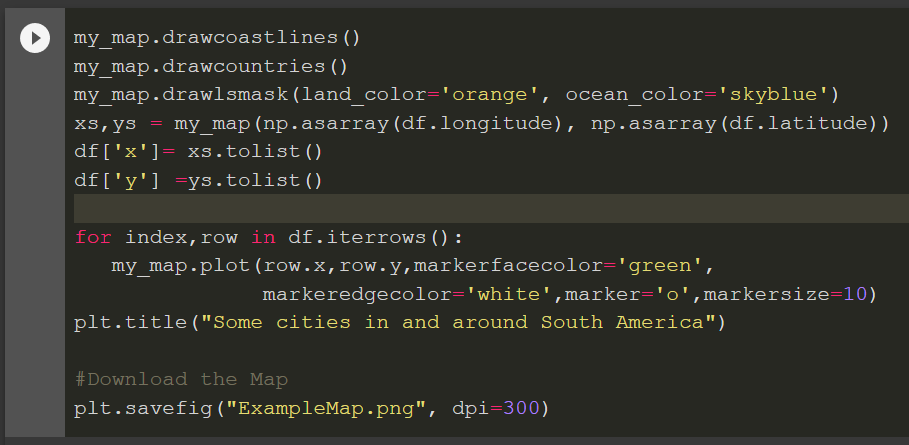Click the 'for' keyword in loop
909x445 pixels.
click(93, 238)
